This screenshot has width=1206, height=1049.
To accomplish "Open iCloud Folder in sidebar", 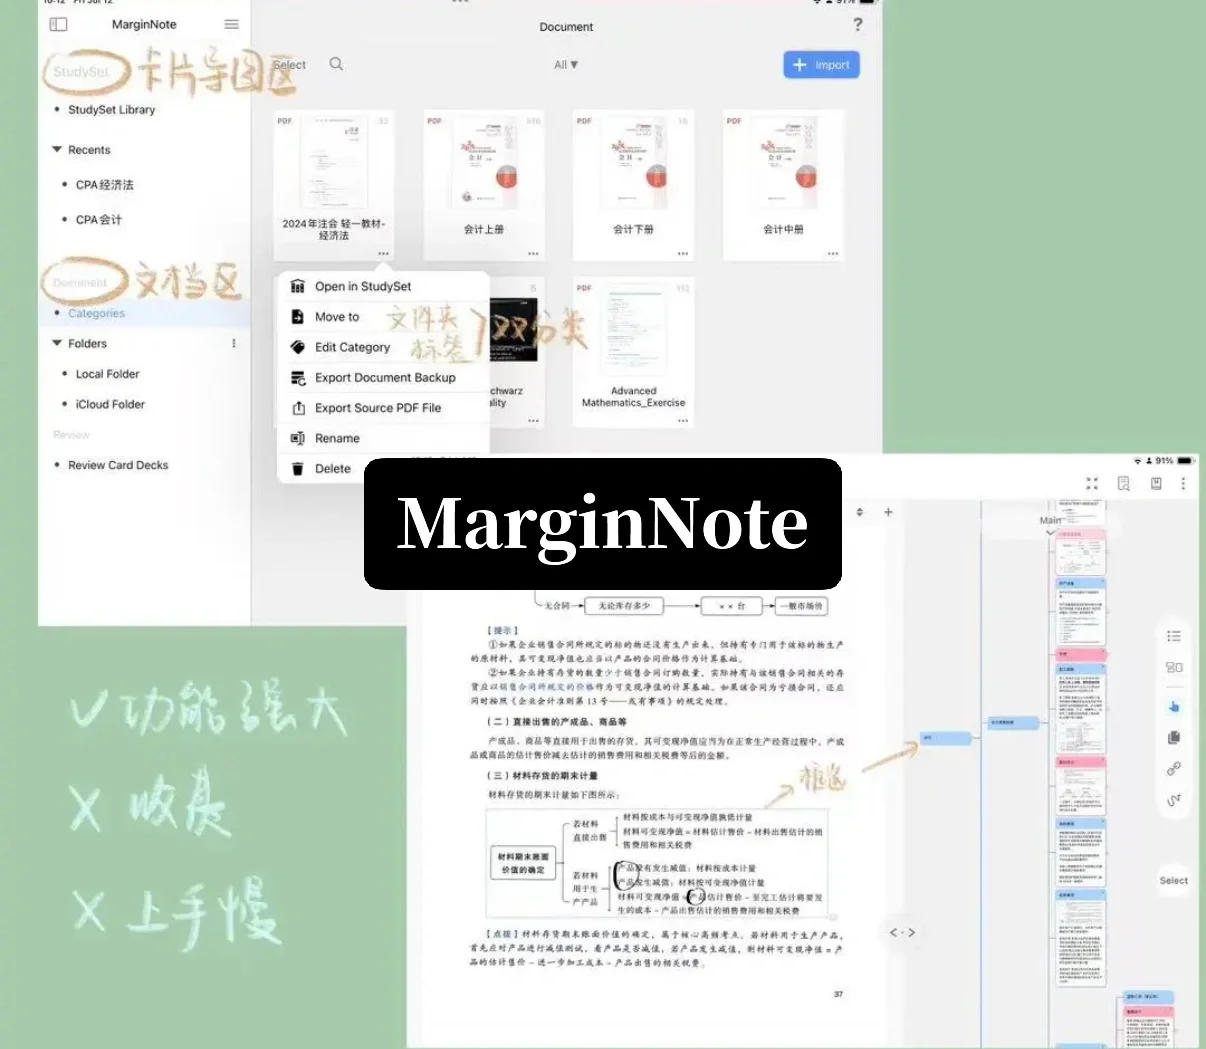I will pyautogui.click(x=110, y=404).
